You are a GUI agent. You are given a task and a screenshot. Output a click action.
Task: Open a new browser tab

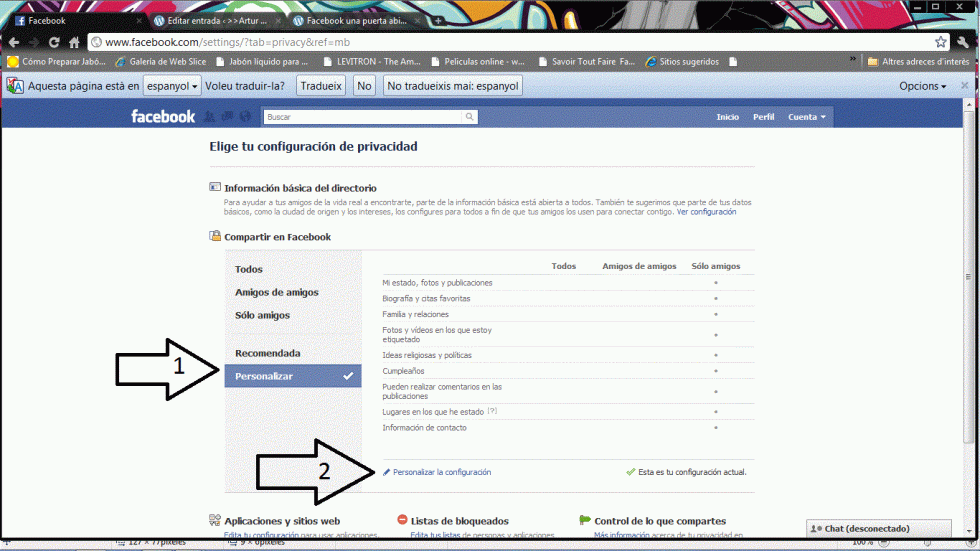click(438, 20)
